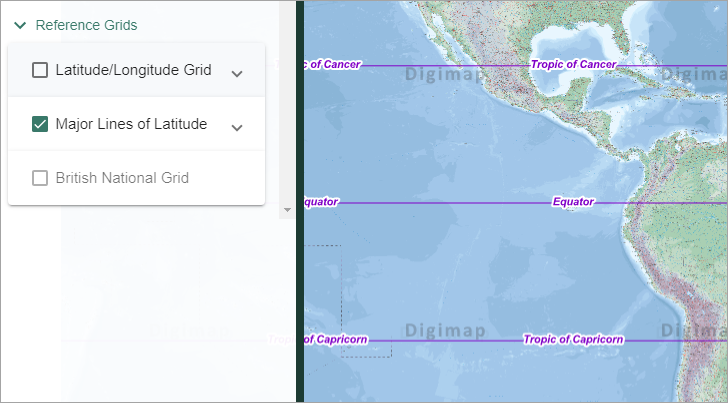The height and width of the screenshot is (403, 728).
Task: Enable the Latitude/Longitude Grid checkbox
Action: 40,70
